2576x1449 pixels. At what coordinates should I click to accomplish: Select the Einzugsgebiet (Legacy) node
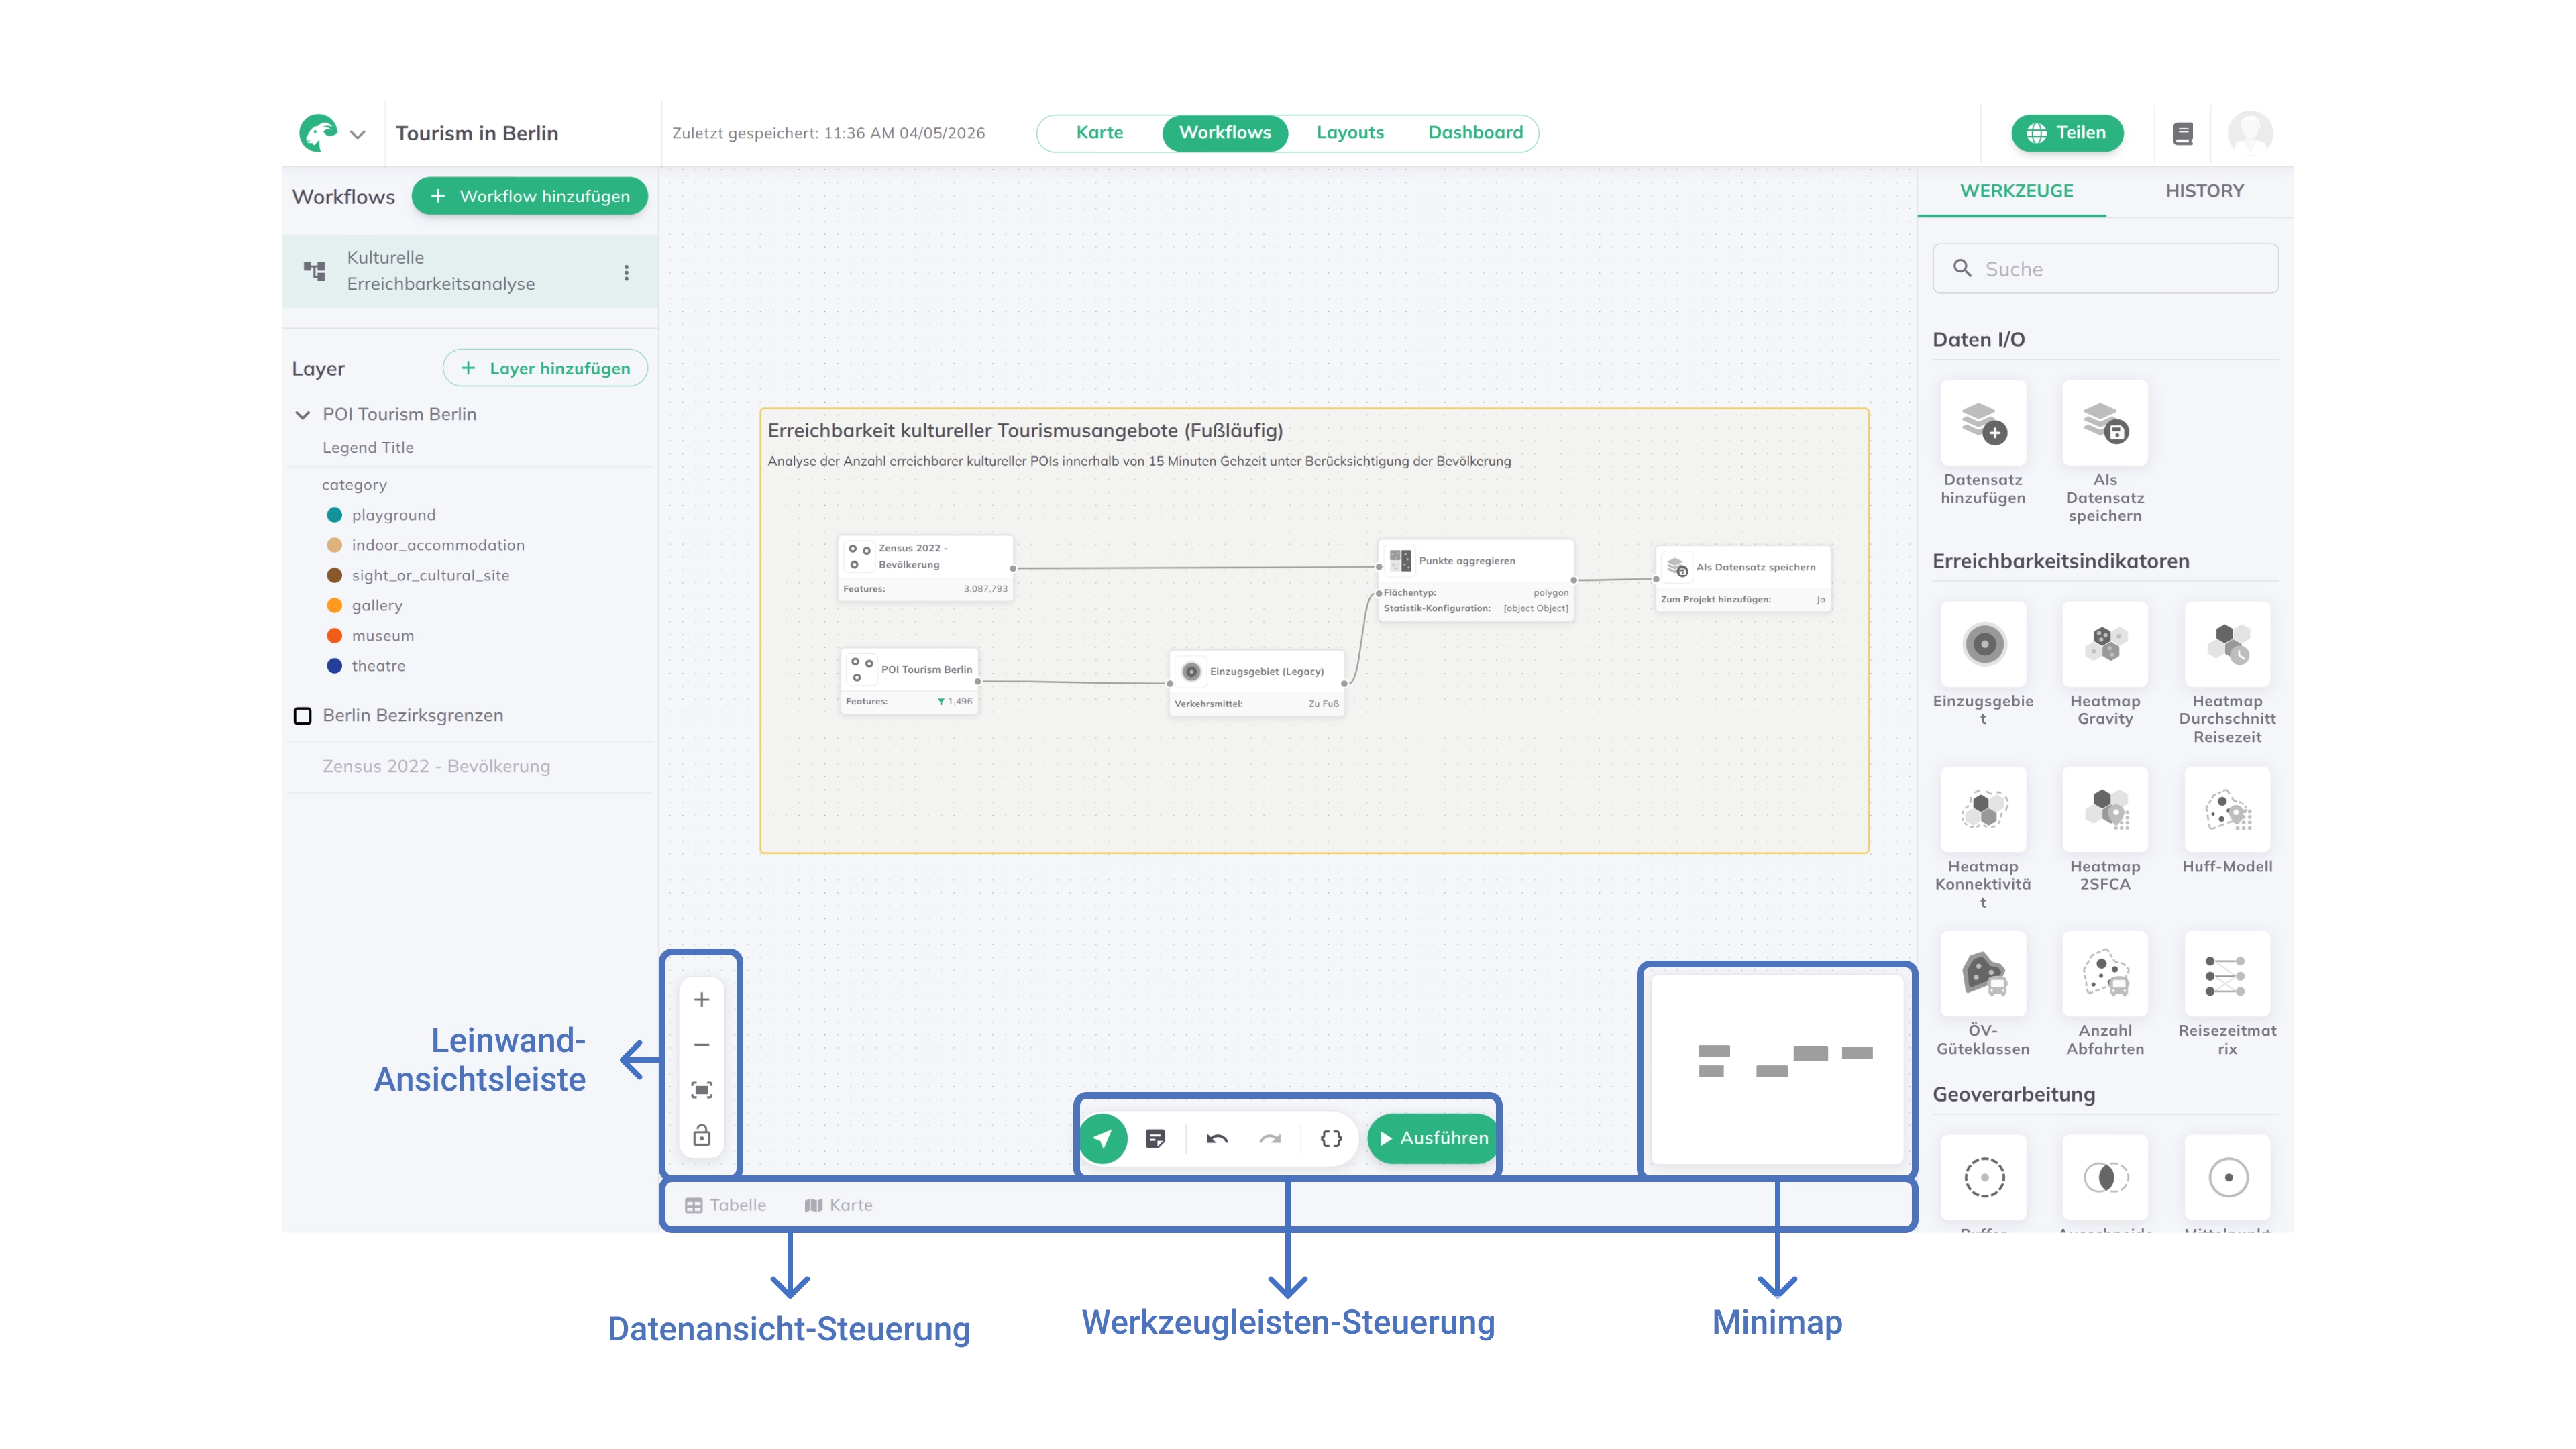pos(1256,684)
